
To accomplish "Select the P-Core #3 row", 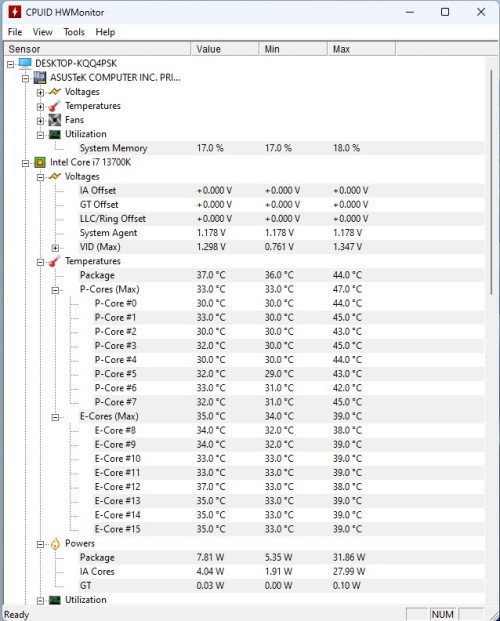I will point(288,346).
